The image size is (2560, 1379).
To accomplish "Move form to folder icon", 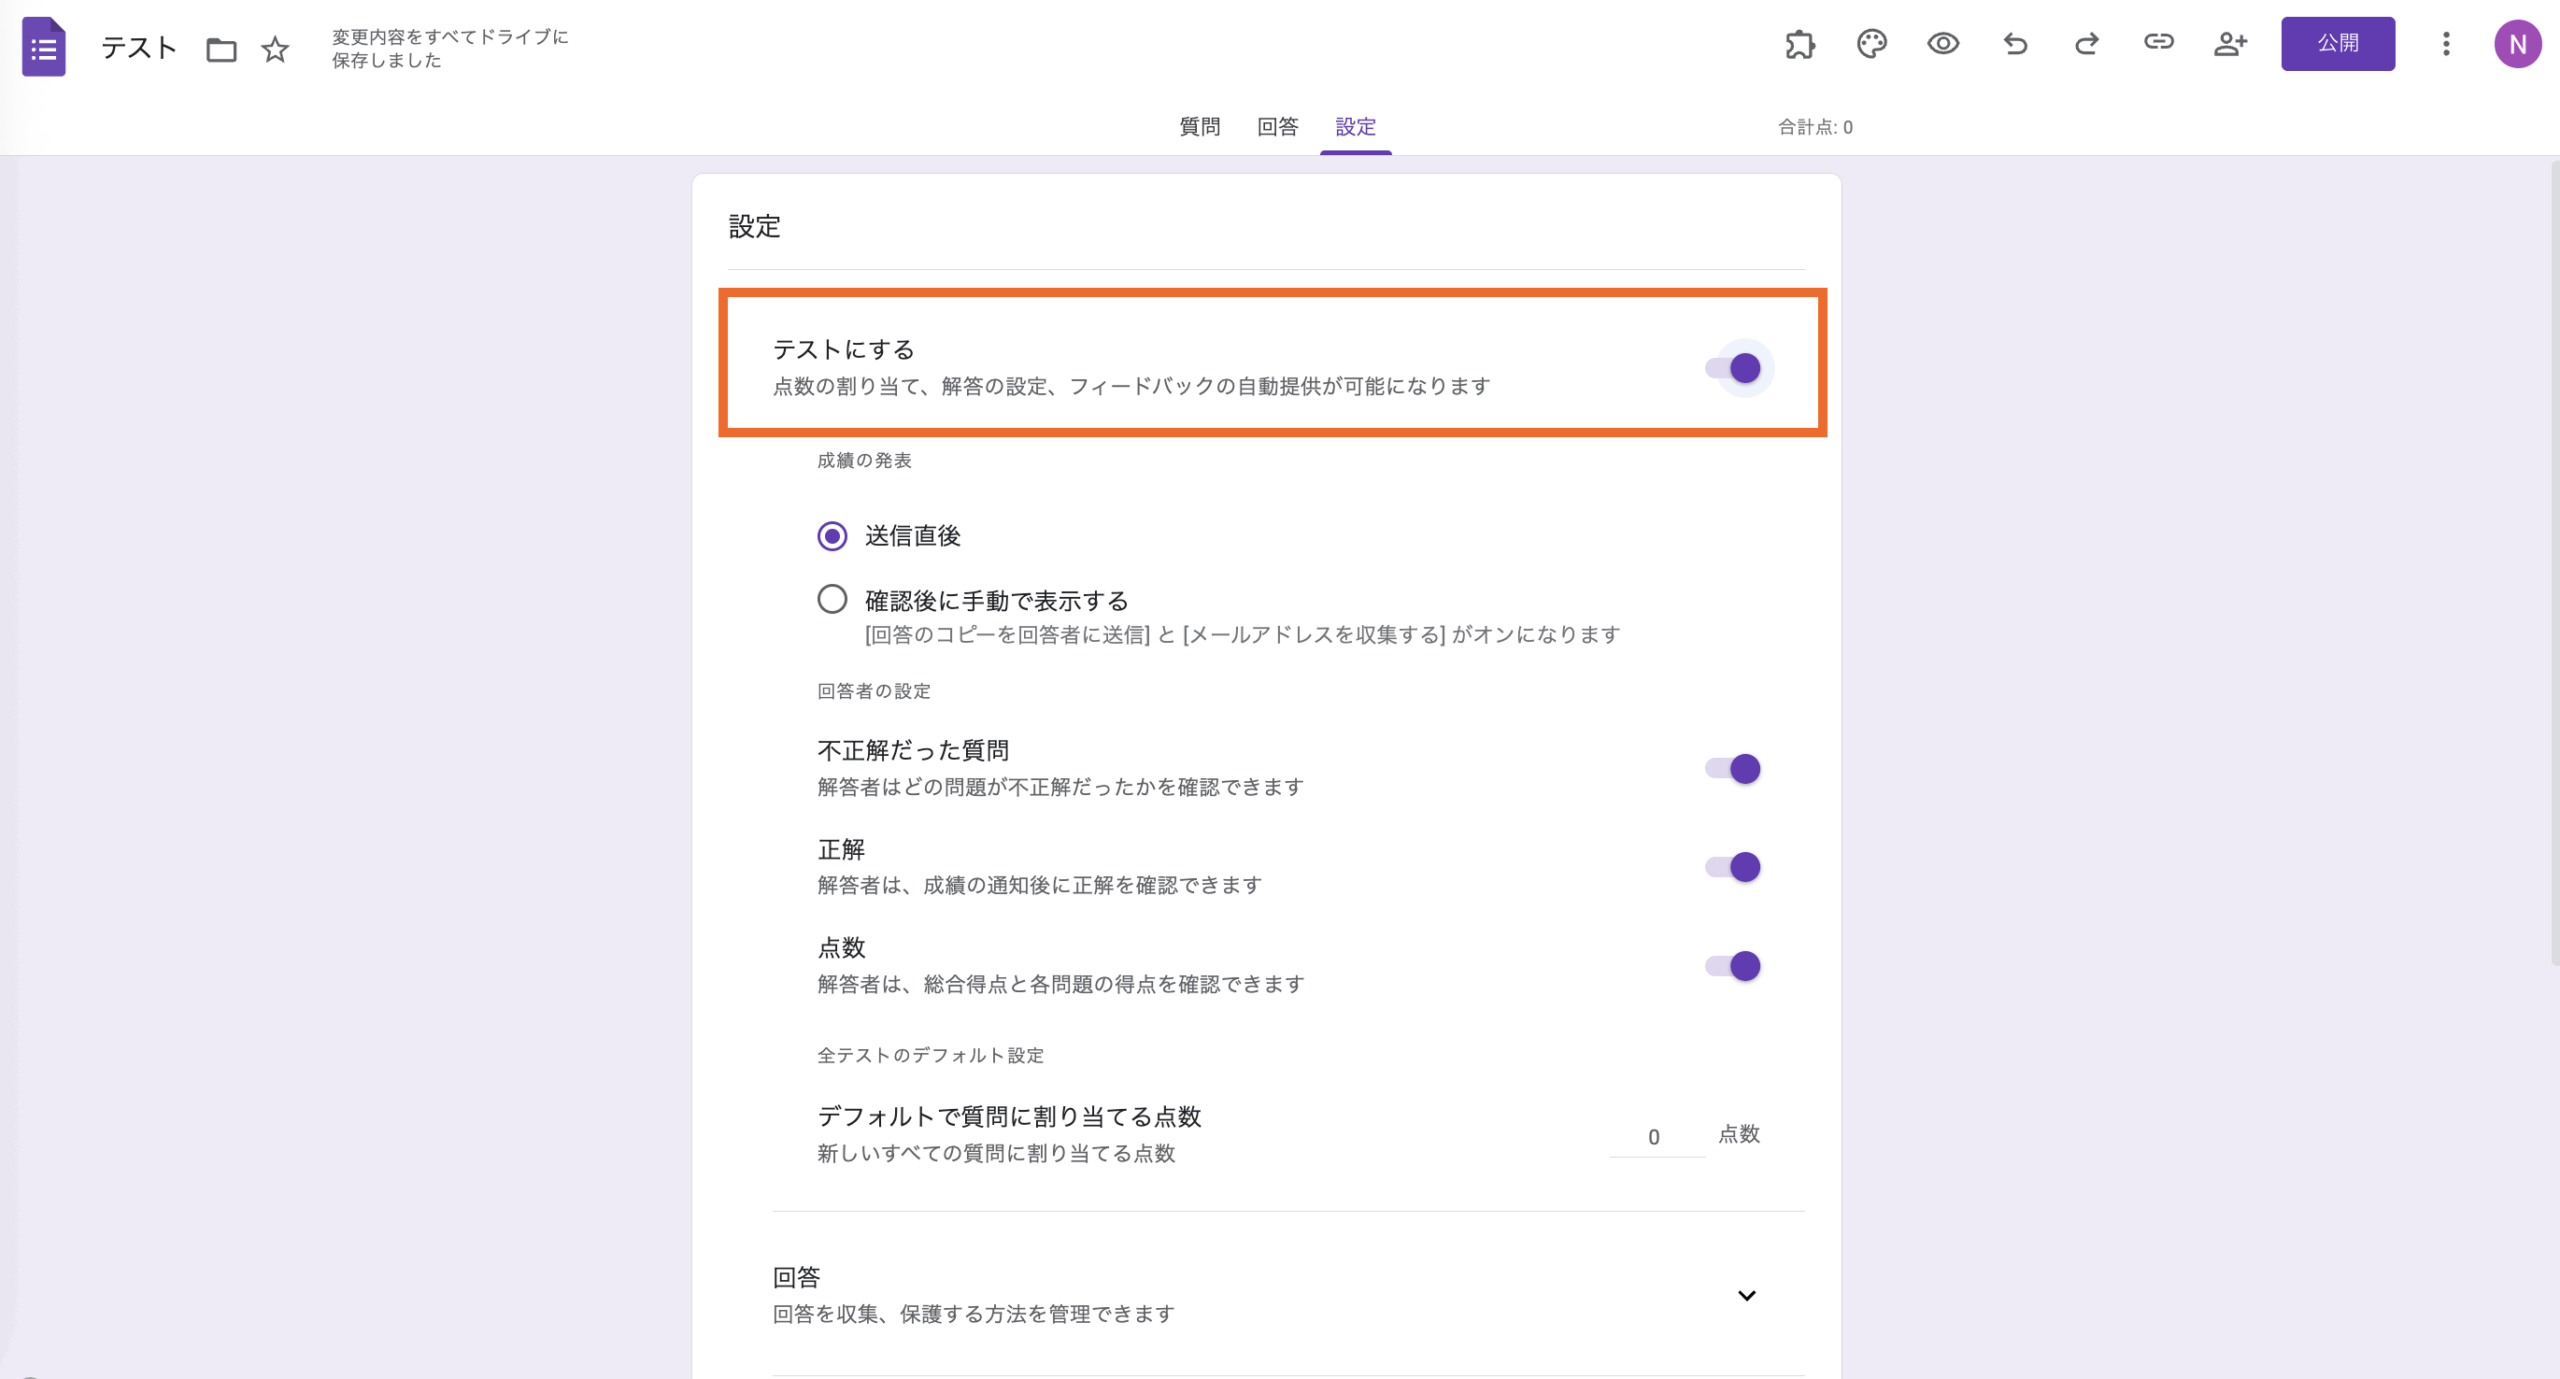I will pyautogui.click(x=222, y=48).
